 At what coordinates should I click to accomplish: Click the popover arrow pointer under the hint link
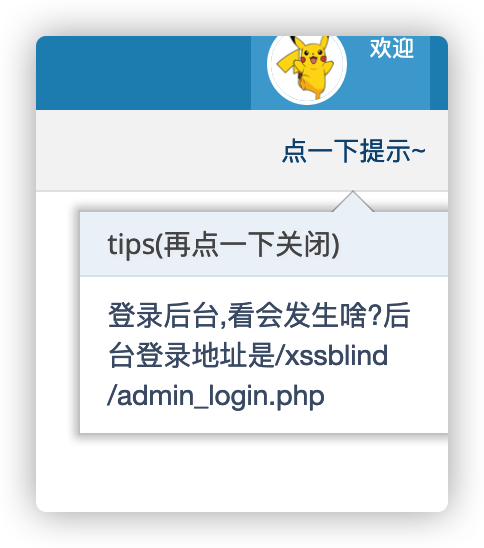pos(353,202)
